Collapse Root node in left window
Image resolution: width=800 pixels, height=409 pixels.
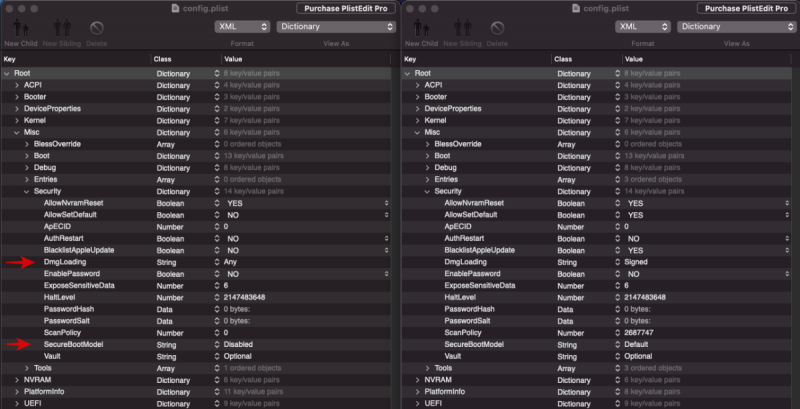click(x=7, y=73)
